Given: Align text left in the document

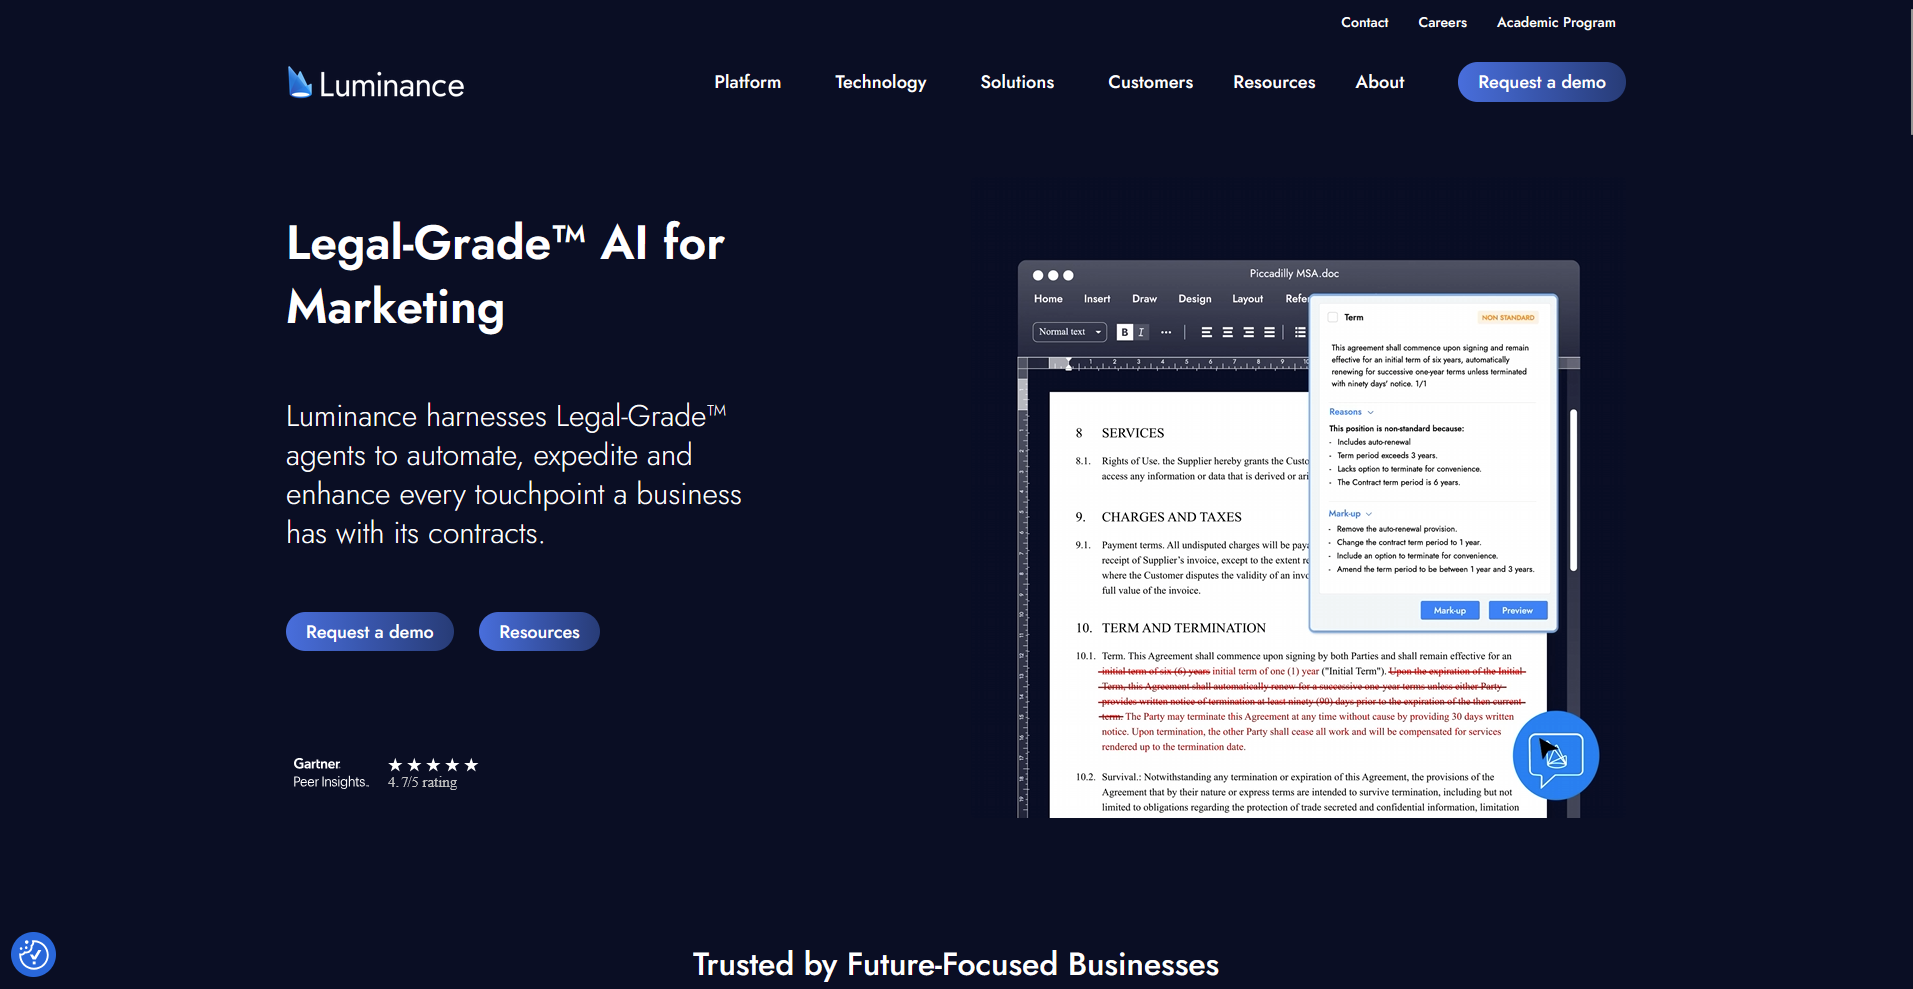Looking at the screenshot, I should [x=1206, y=332].
